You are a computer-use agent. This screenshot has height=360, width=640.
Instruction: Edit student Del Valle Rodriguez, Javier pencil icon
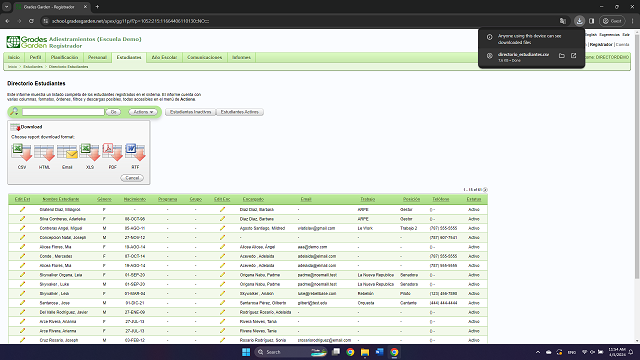pyautogui.click(x=22, y=312)
